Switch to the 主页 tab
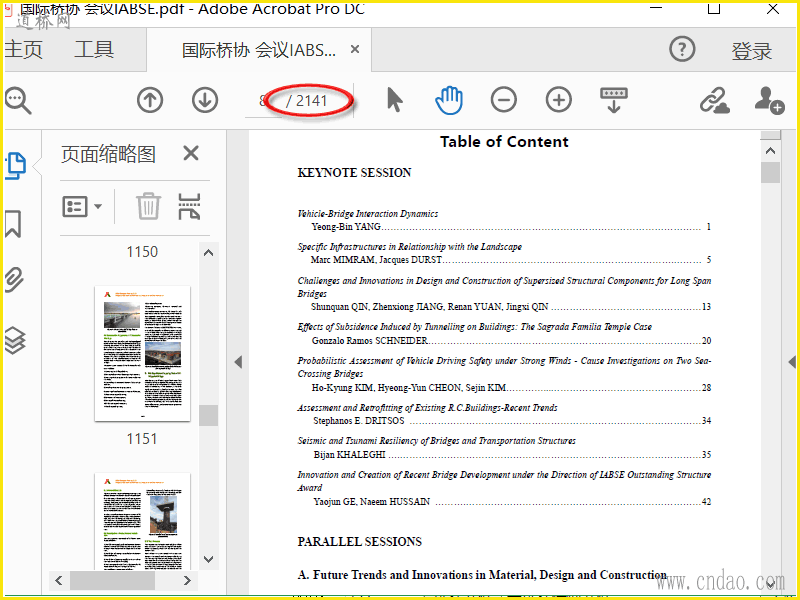The width and height of the screenshot is (800, 600). 23,50
